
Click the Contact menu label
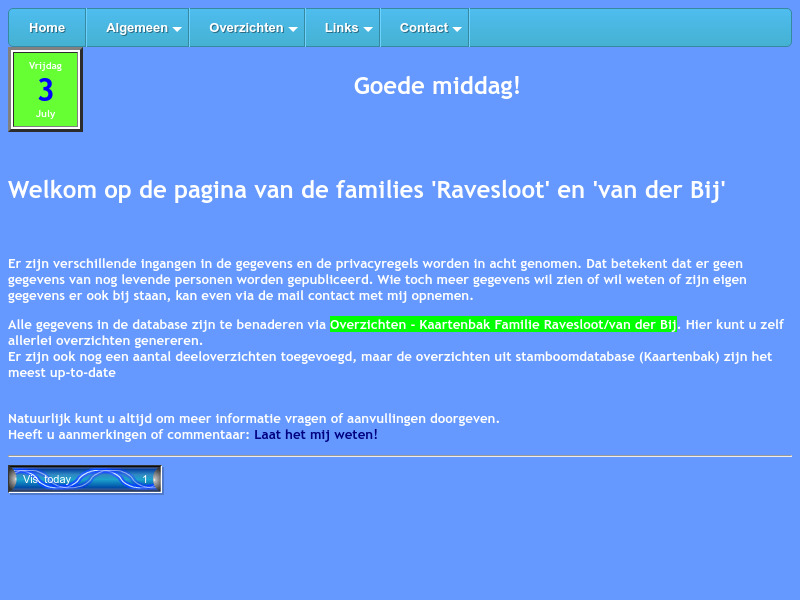tap(424, 28)
